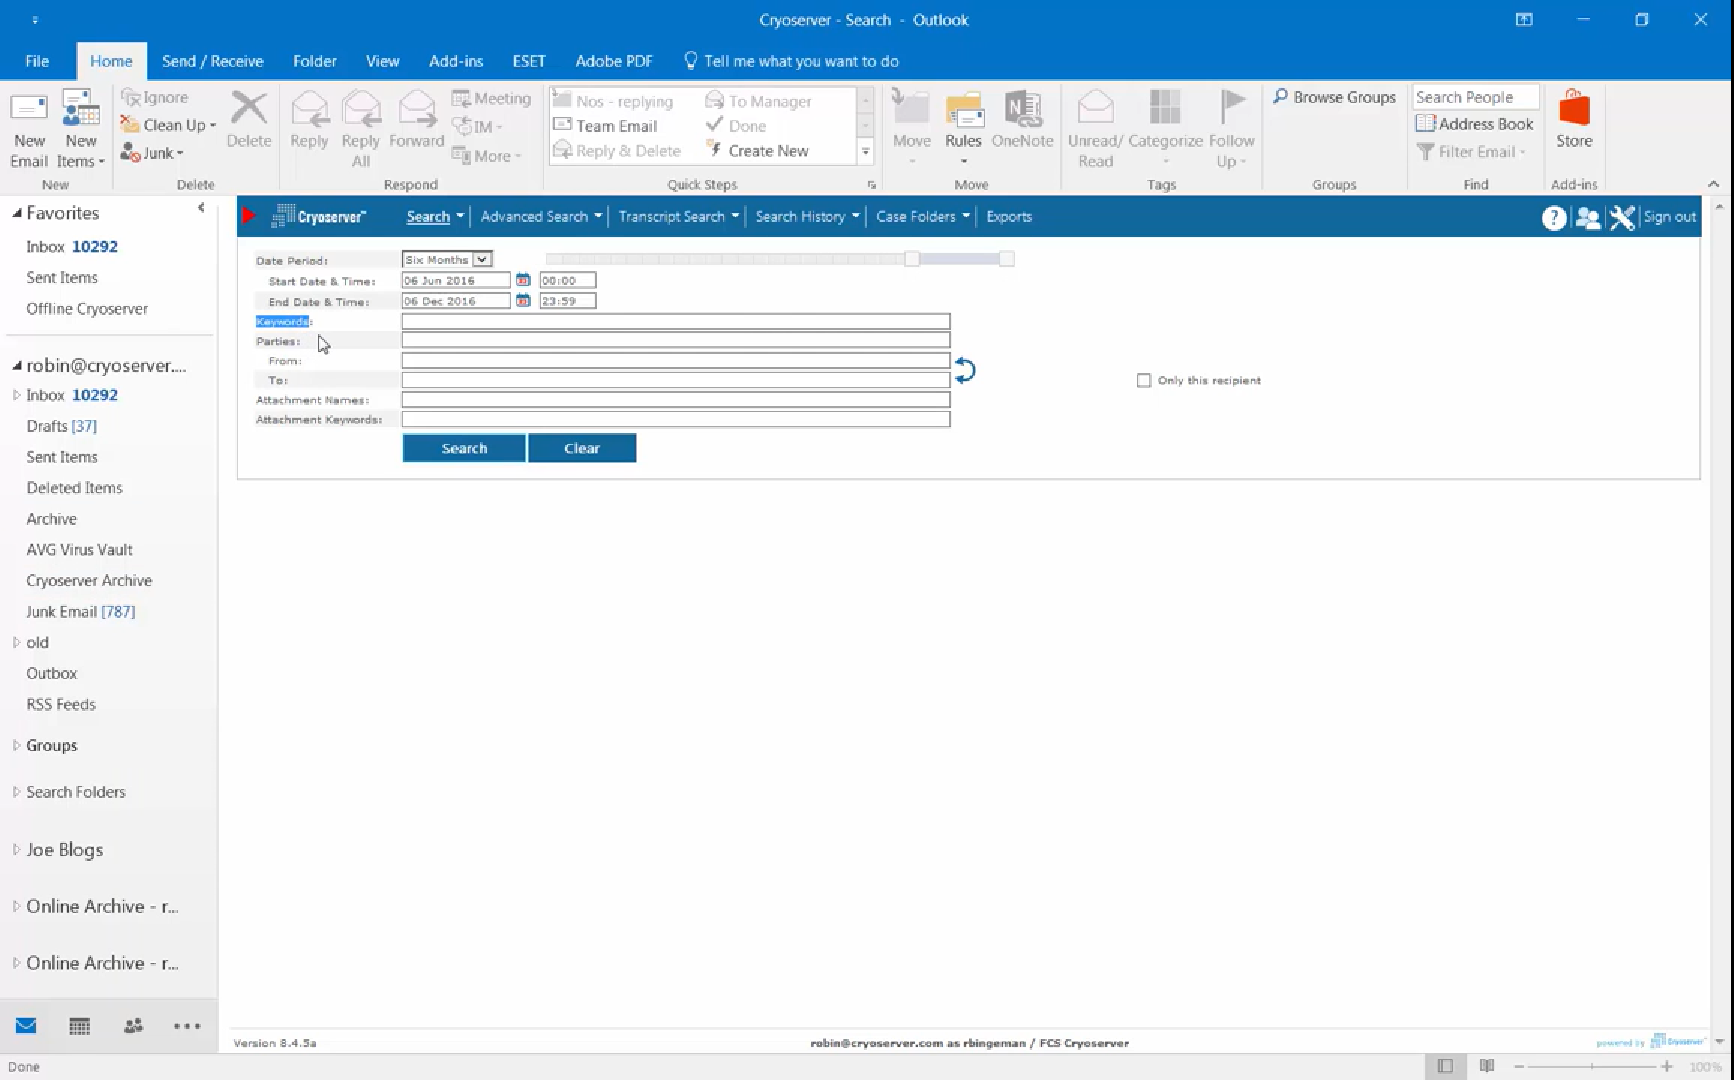Open the Follow Up flag menu
Image resolution: width=1734 pixels, height=1080 pixels.
click(x=1231, y=130)
